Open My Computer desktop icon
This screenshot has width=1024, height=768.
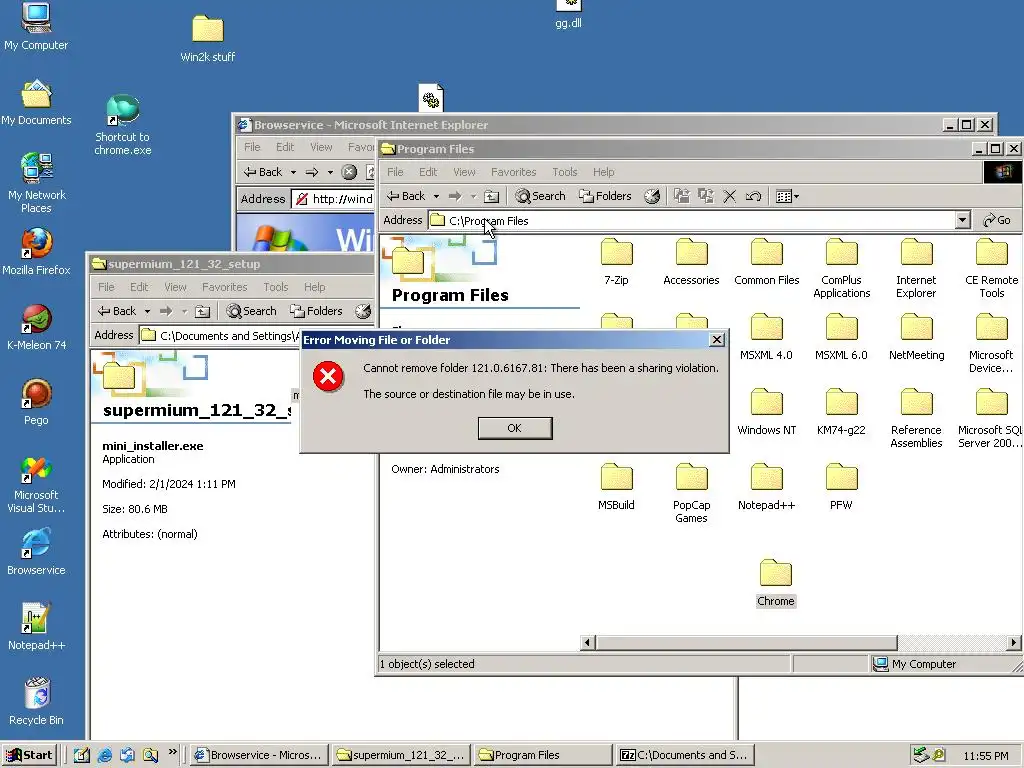pyautogui.click(x=36, y=25)
